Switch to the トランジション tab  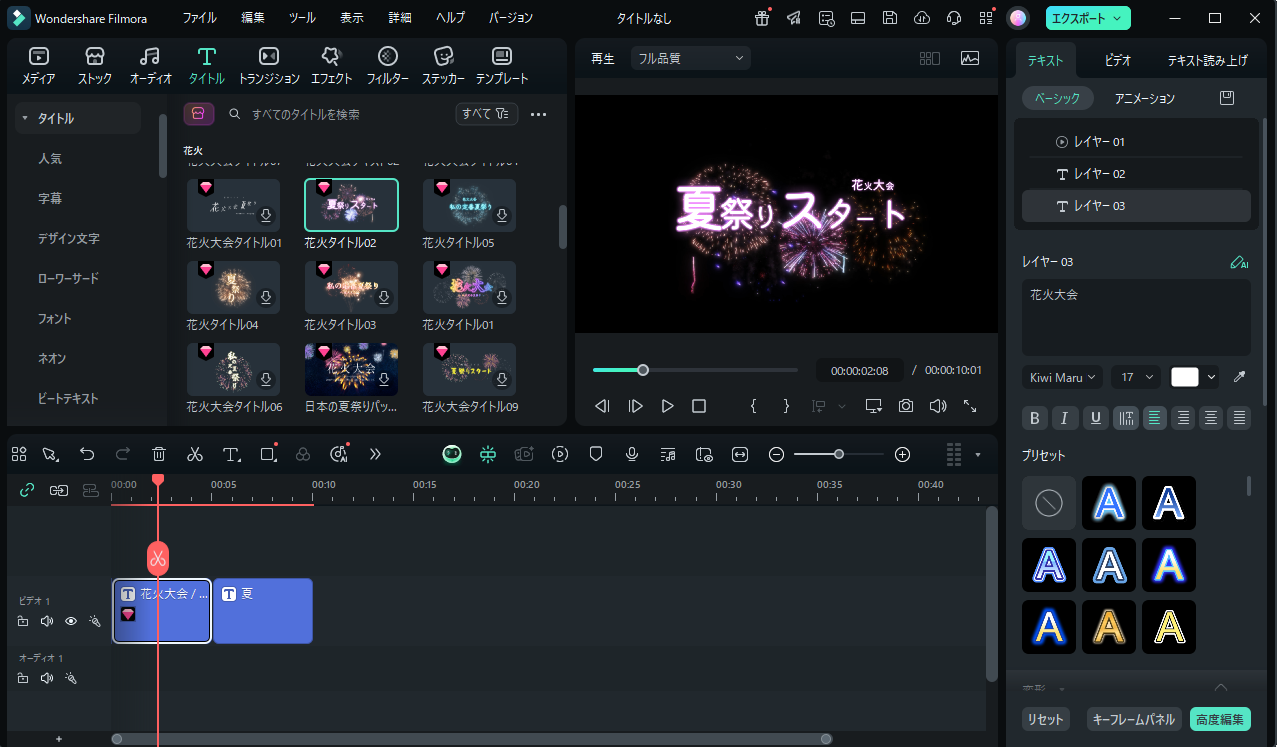click(x=269, y=66)
